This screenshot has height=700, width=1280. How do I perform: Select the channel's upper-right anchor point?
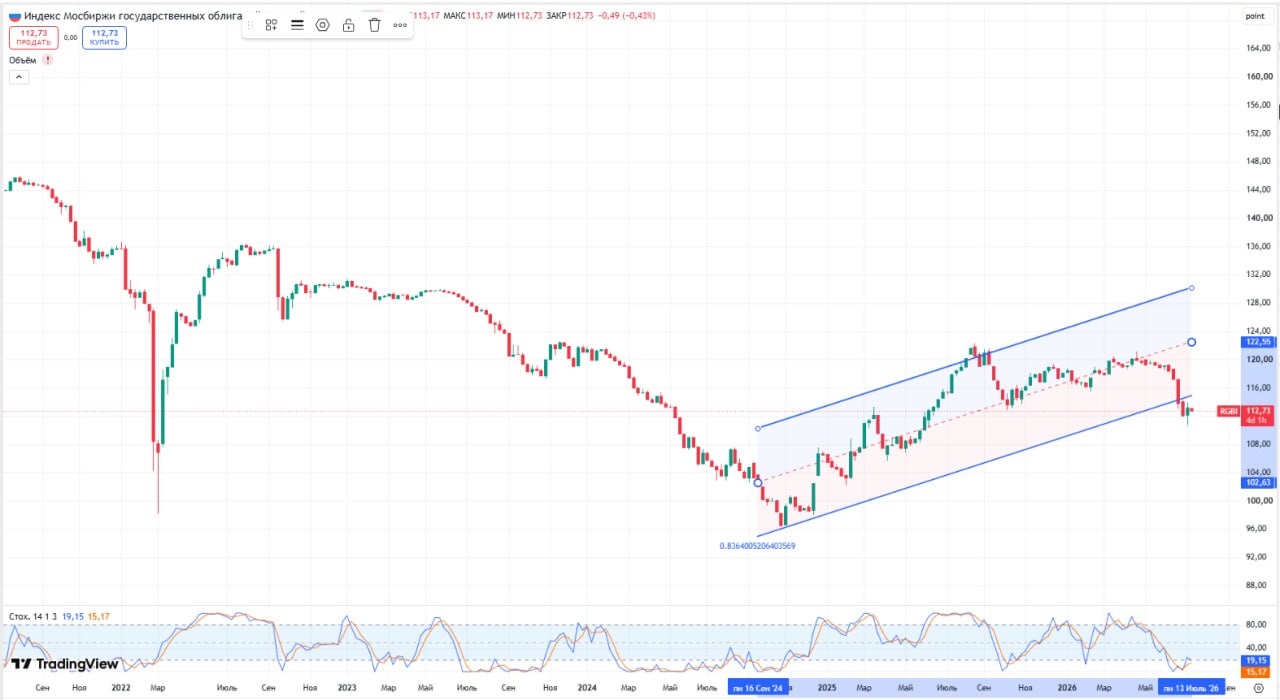(x=1191, y=288)
